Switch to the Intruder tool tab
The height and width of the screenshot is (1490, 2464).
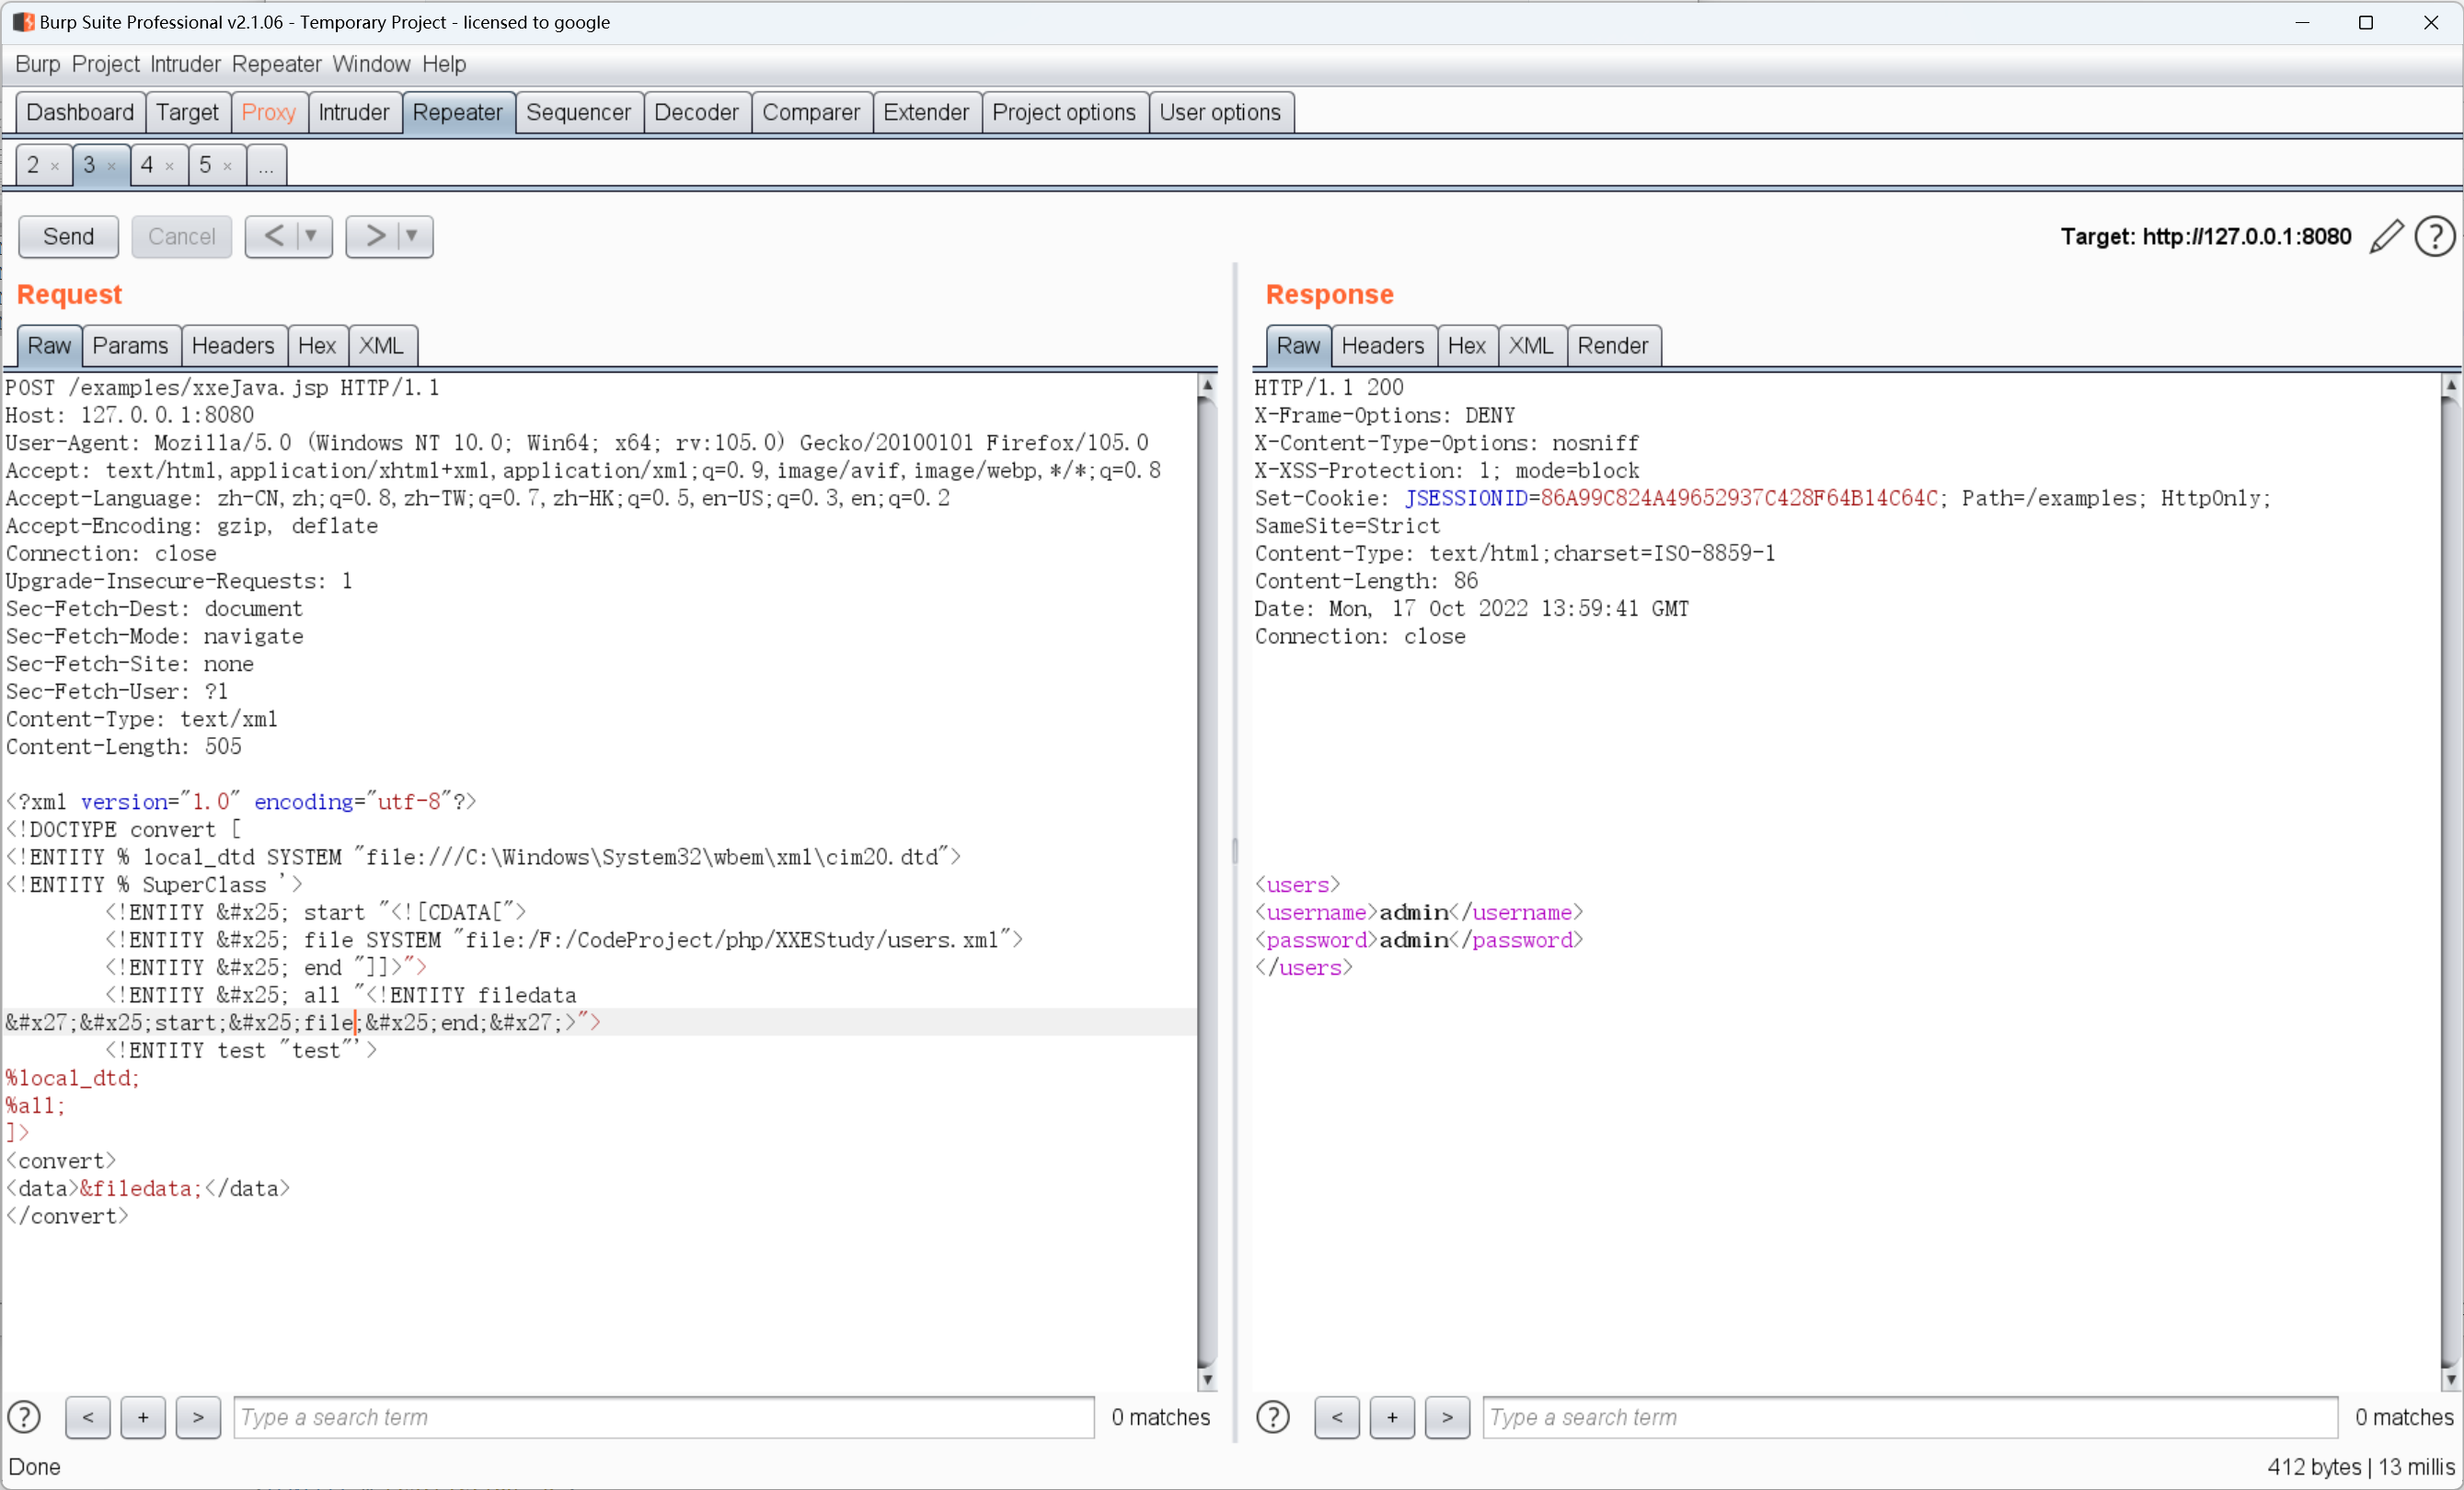tap(354, 112)
